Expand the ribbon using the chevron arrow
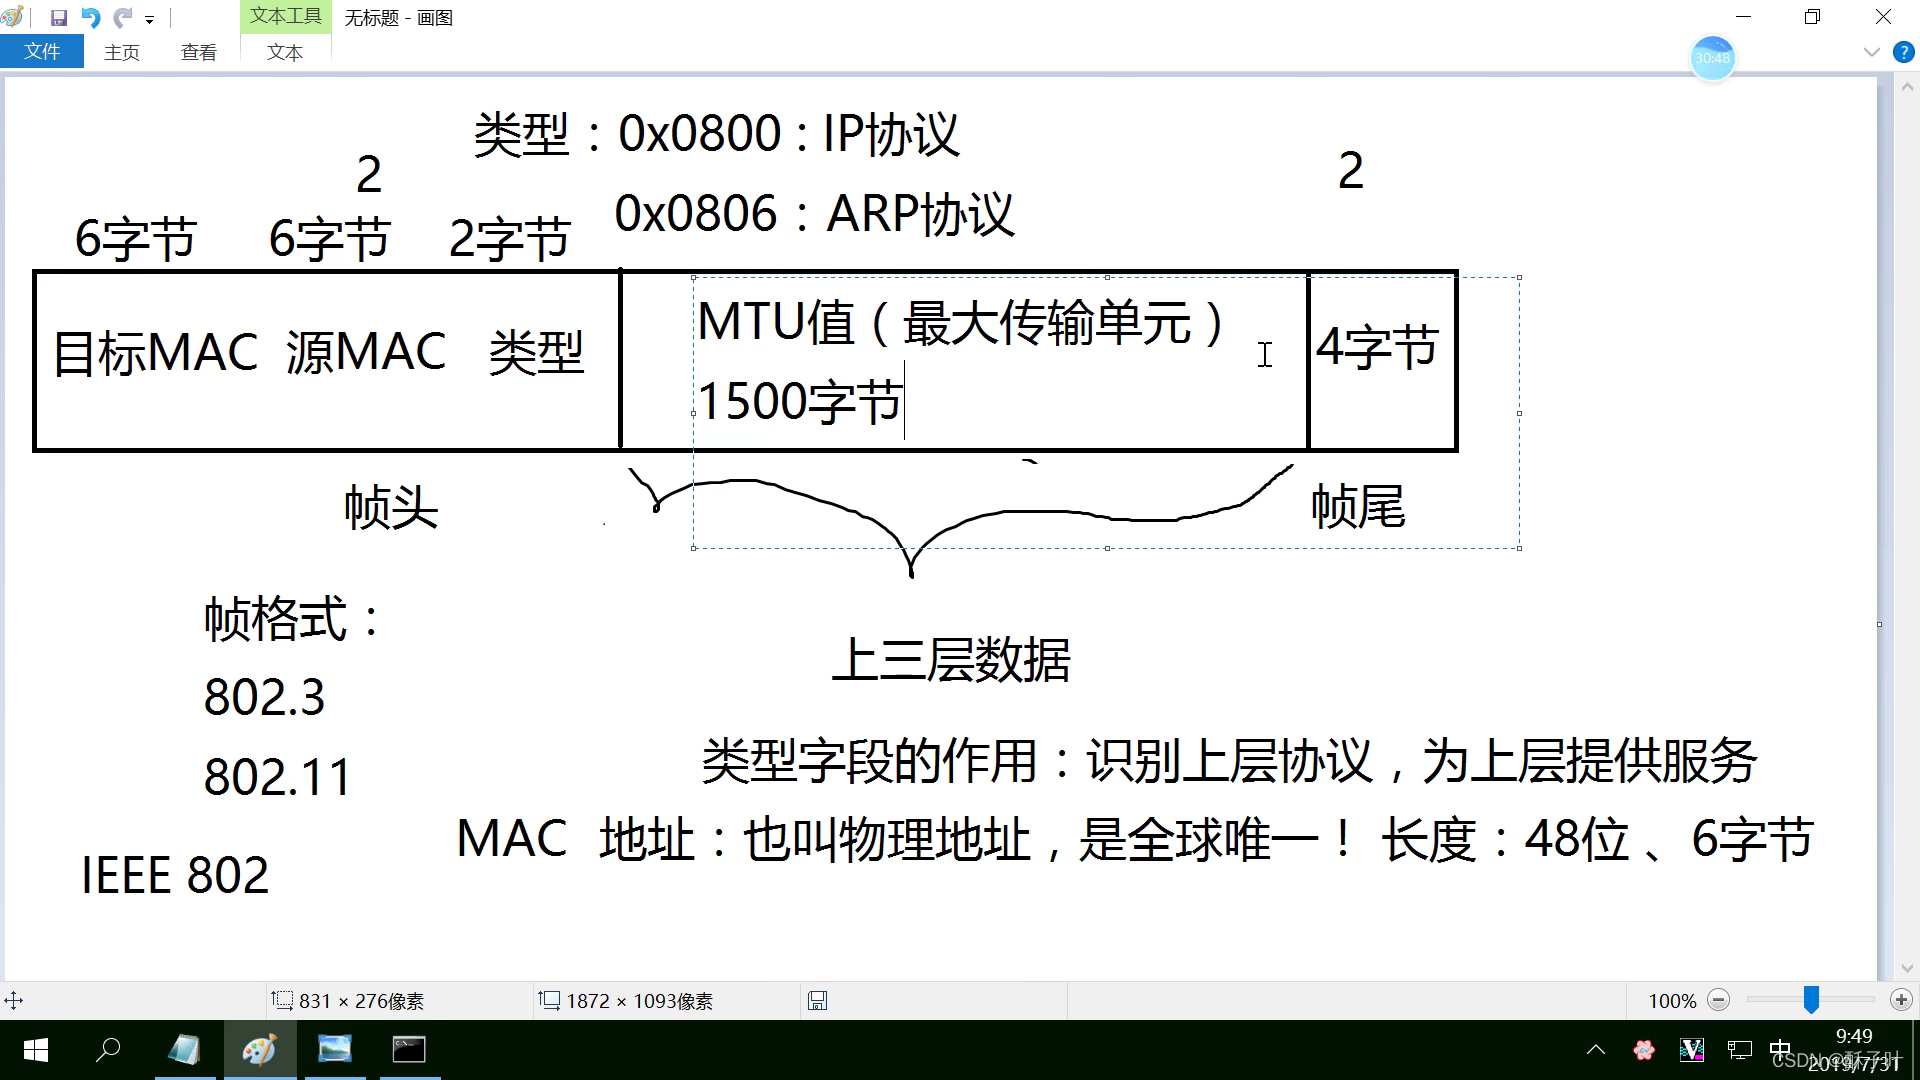1920x1080 pixels. pyautogui.click(x=1872, y=52)
